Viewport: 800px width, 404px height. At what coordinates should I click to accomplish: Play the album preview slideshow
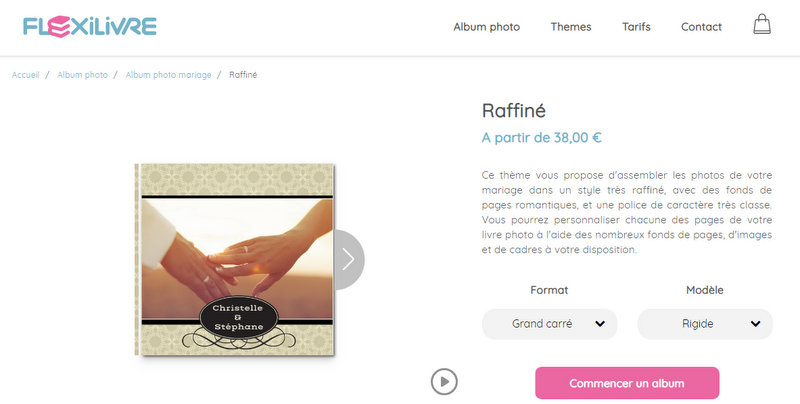pyautogui.click(x=444, y=382)
